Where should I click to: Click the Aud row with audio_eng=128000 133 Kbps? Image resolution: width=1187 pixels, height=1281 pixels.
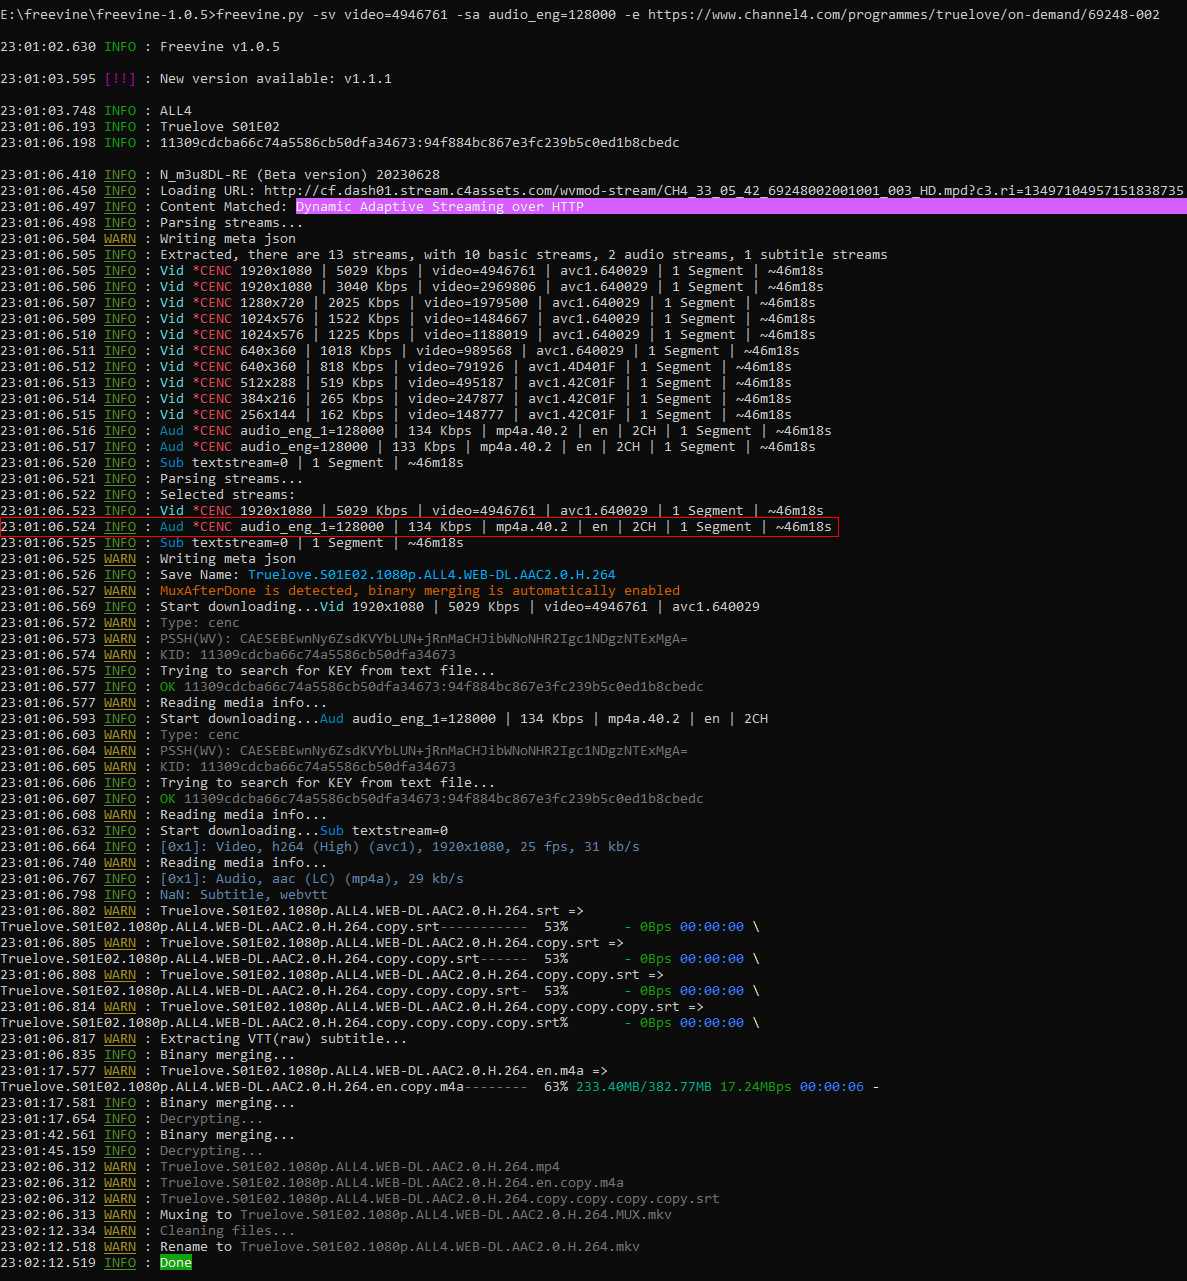coord(488,447)
